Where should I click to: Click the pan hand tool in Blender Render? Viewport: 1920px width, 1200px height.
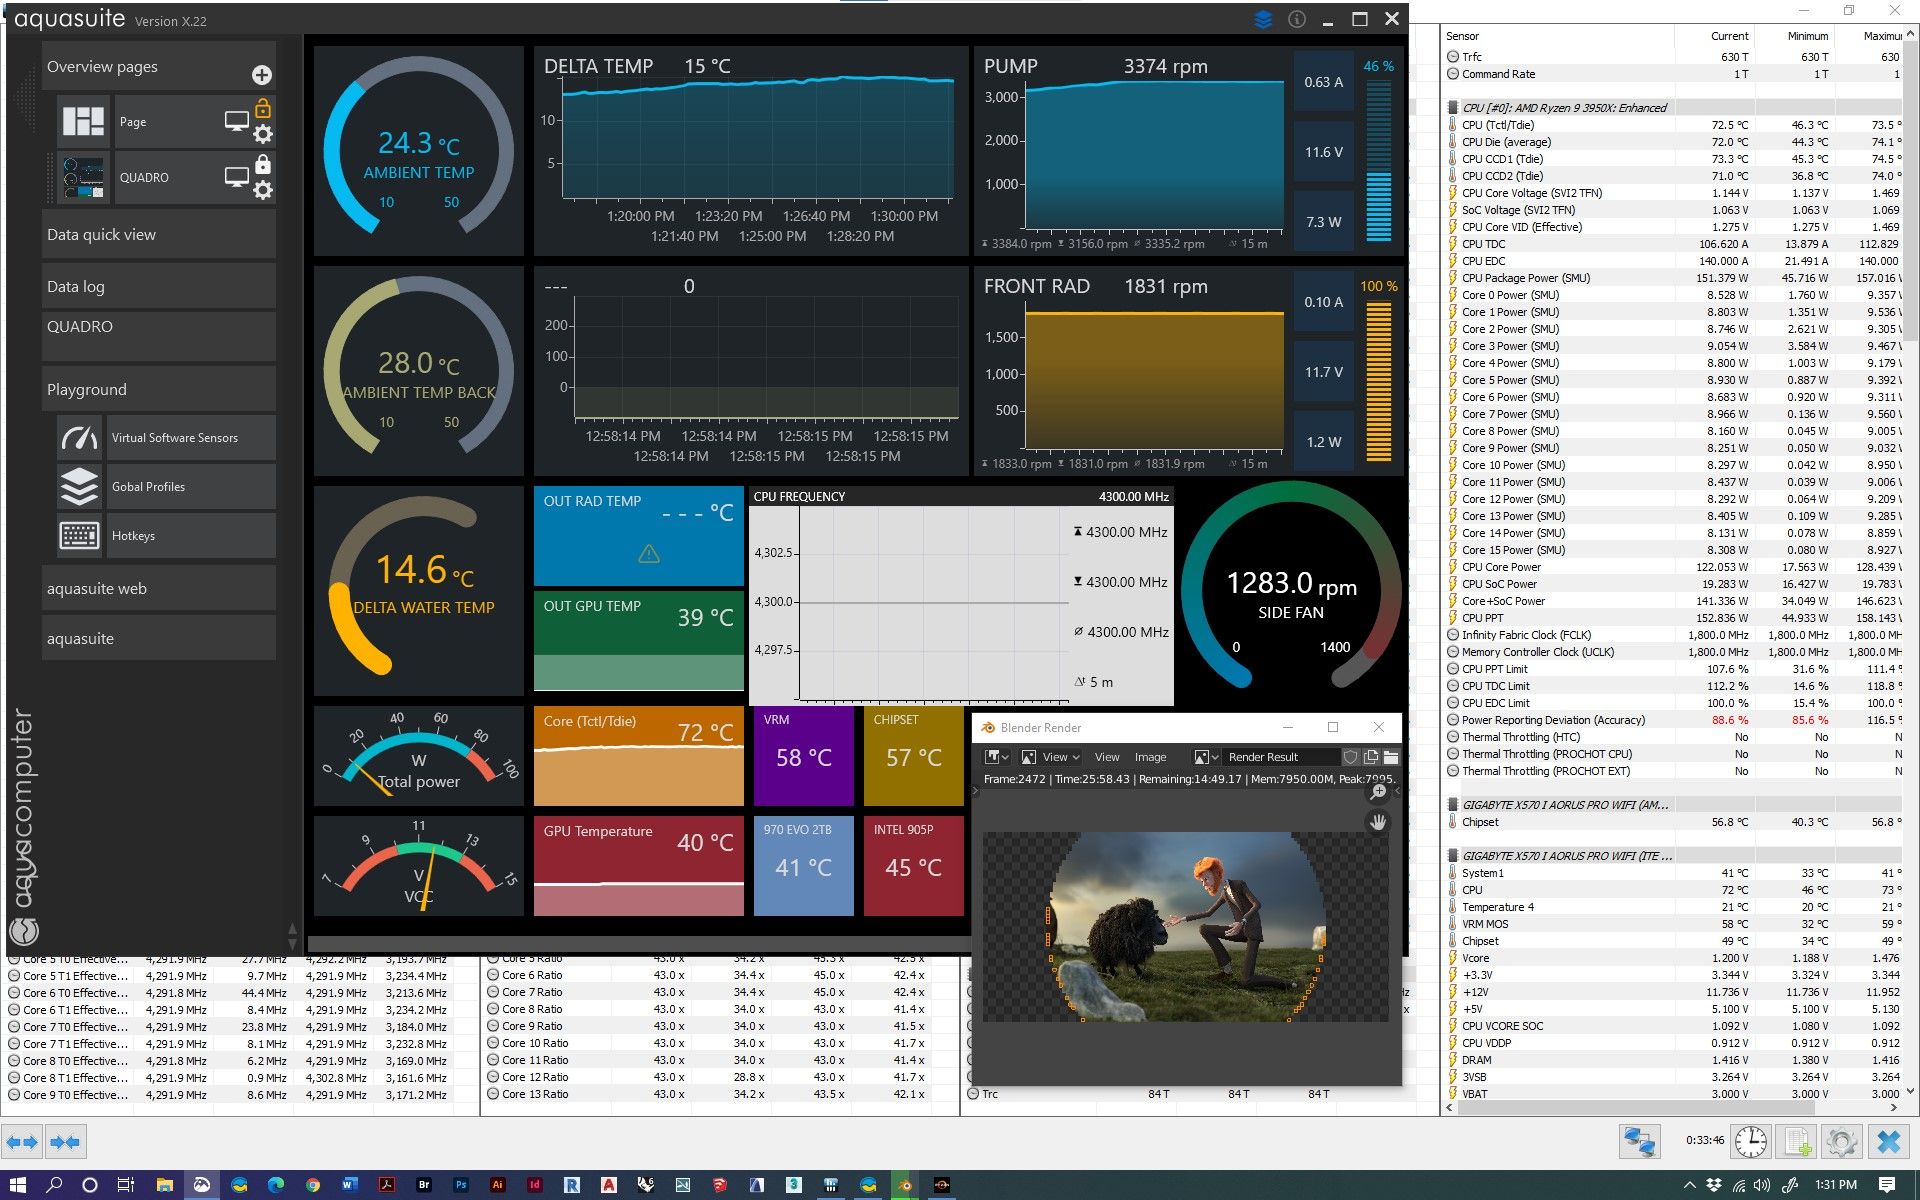click(1378, 822)
